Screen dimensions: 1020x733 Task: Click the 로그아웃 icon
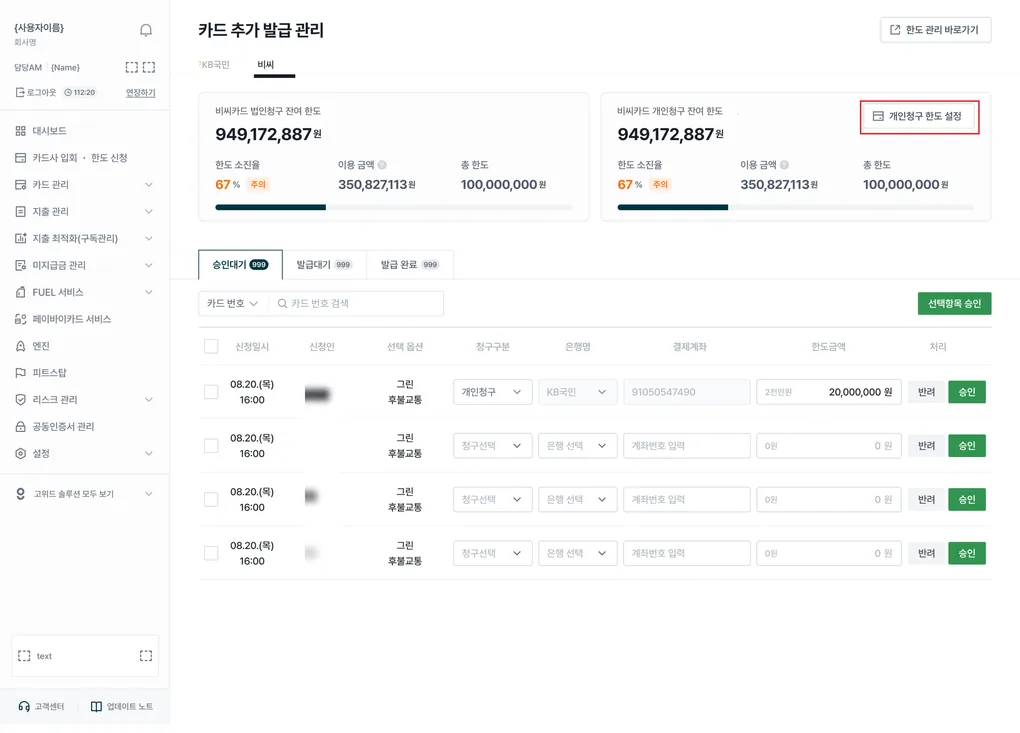(20, 92)
